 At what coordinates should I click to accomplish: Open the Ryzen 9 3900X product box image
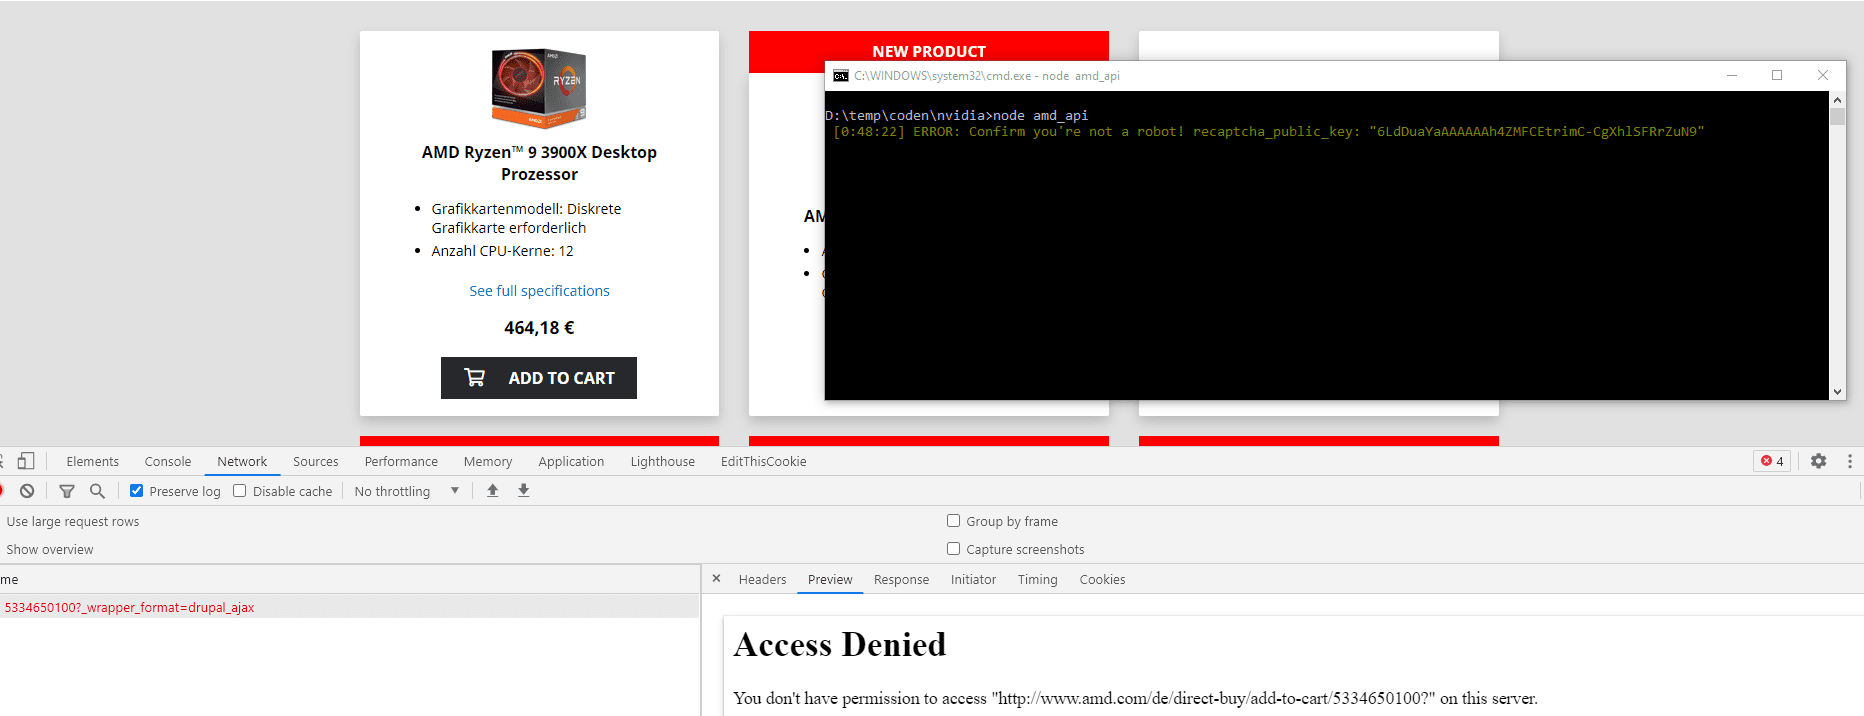tap(539, 88)
